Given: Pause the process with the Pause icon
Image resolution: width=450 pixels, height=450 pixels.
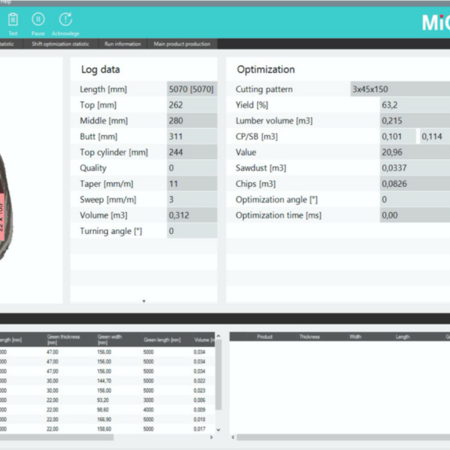Looking at the screenshot, I should click(x=38, y=19).
